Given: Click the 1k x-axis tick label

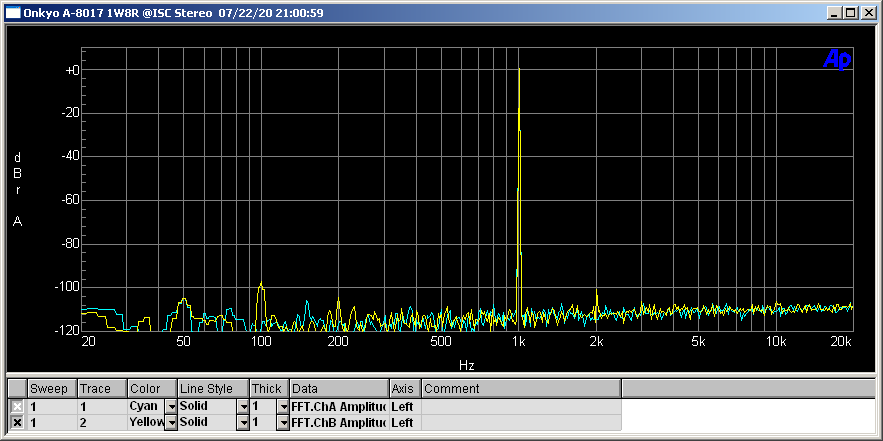Looking at the screenshot, I should pos(519,341).
